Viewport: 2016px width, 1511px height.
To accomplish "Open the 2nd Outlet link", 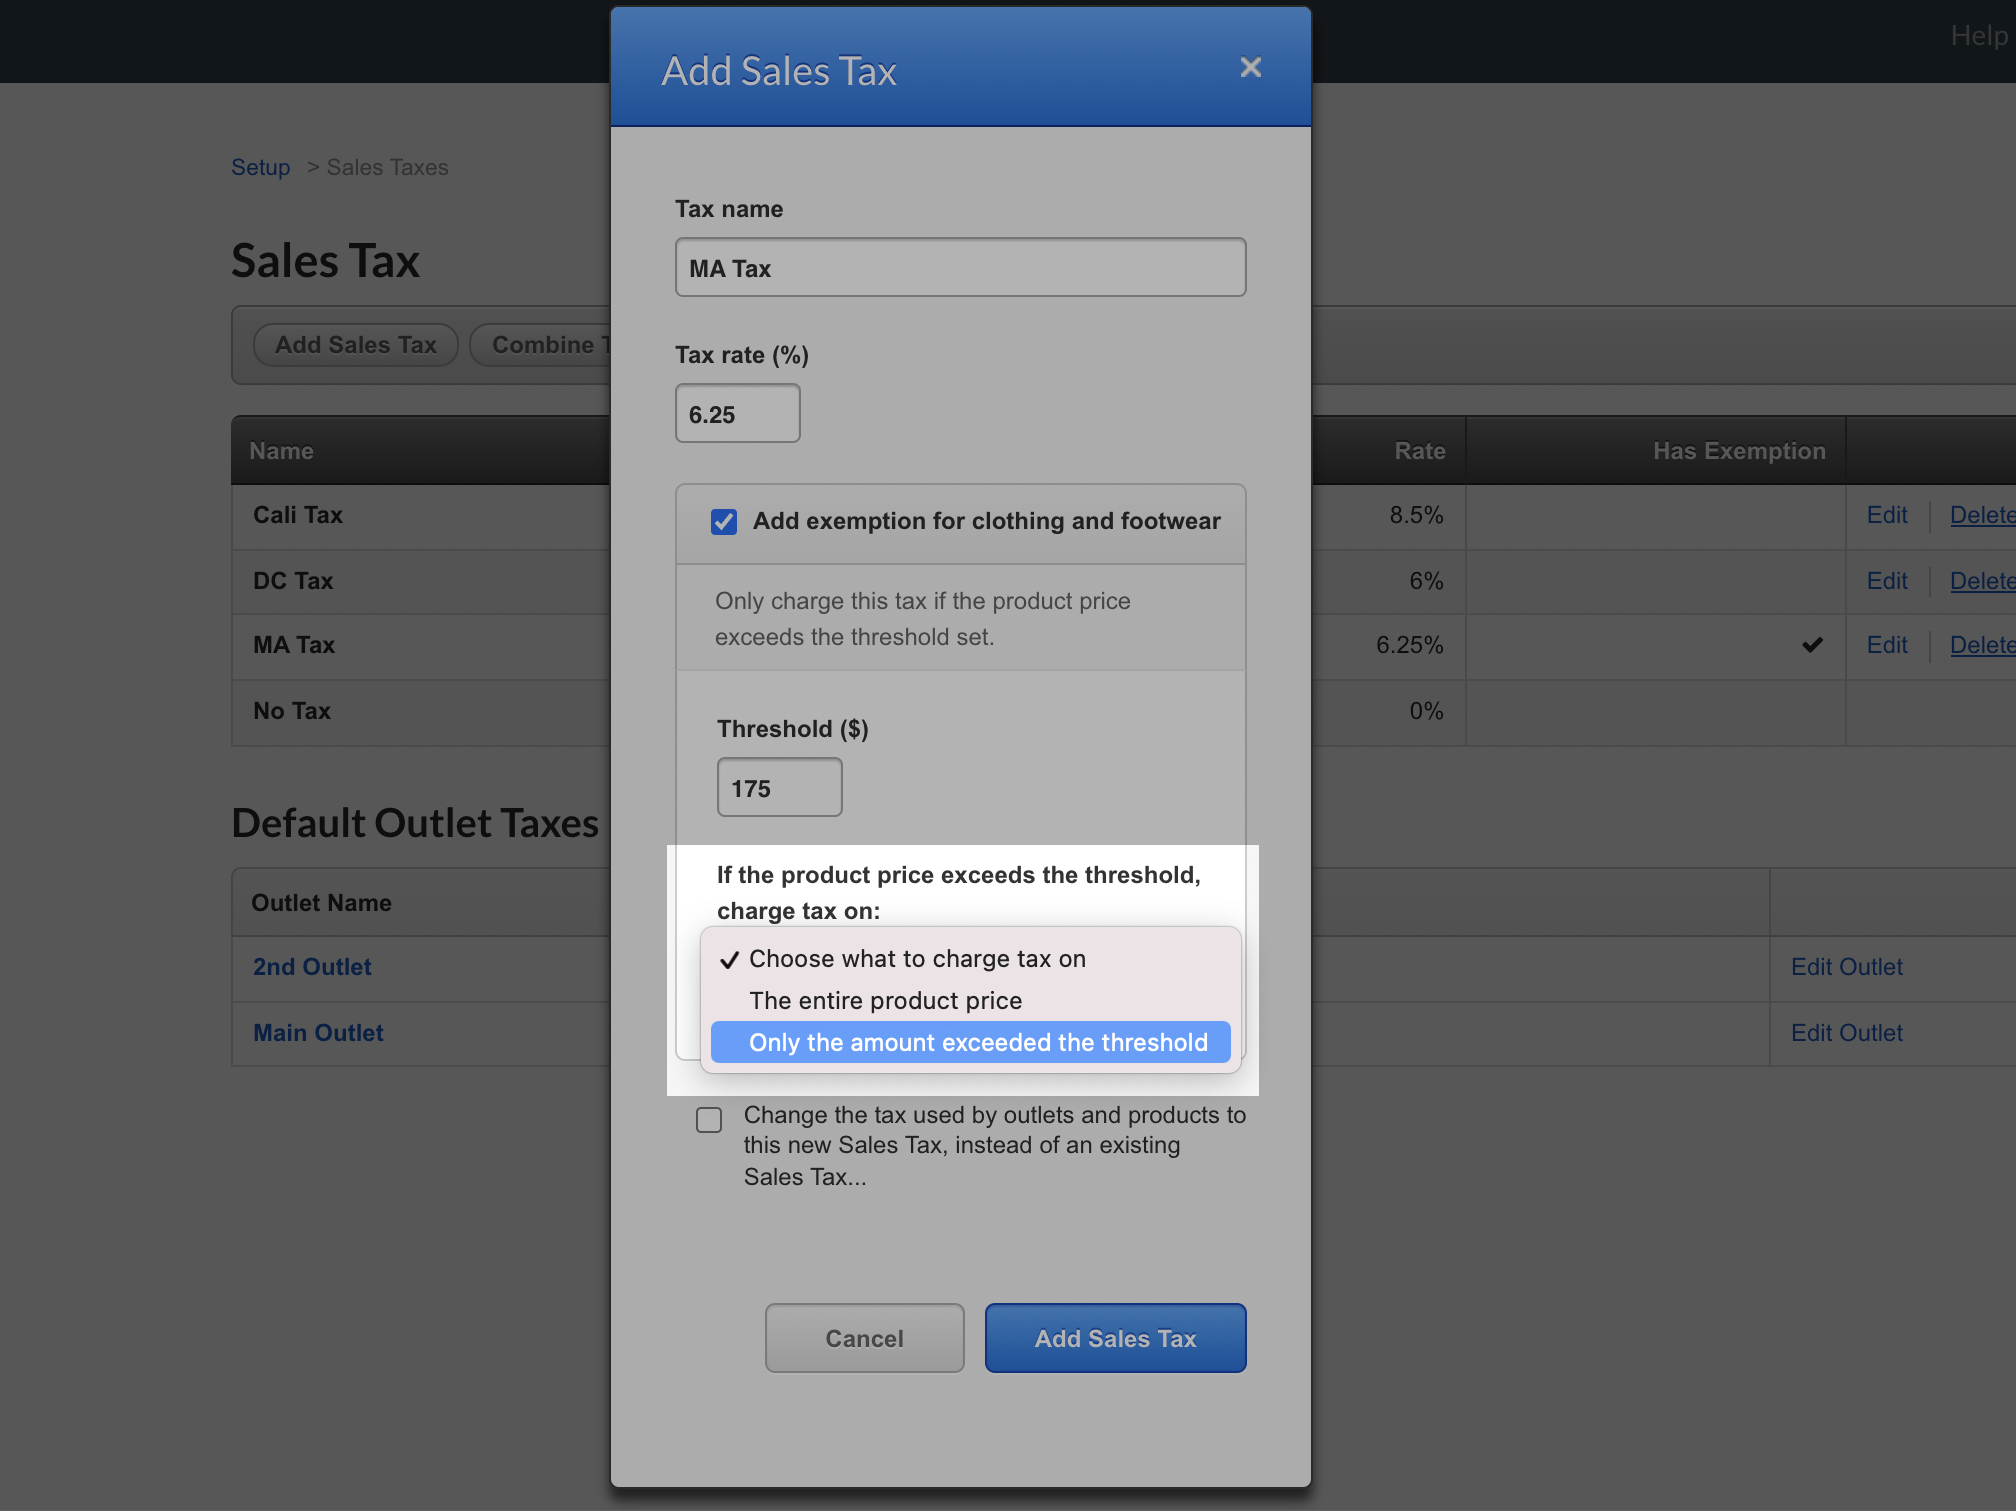I will coord(312,967).
